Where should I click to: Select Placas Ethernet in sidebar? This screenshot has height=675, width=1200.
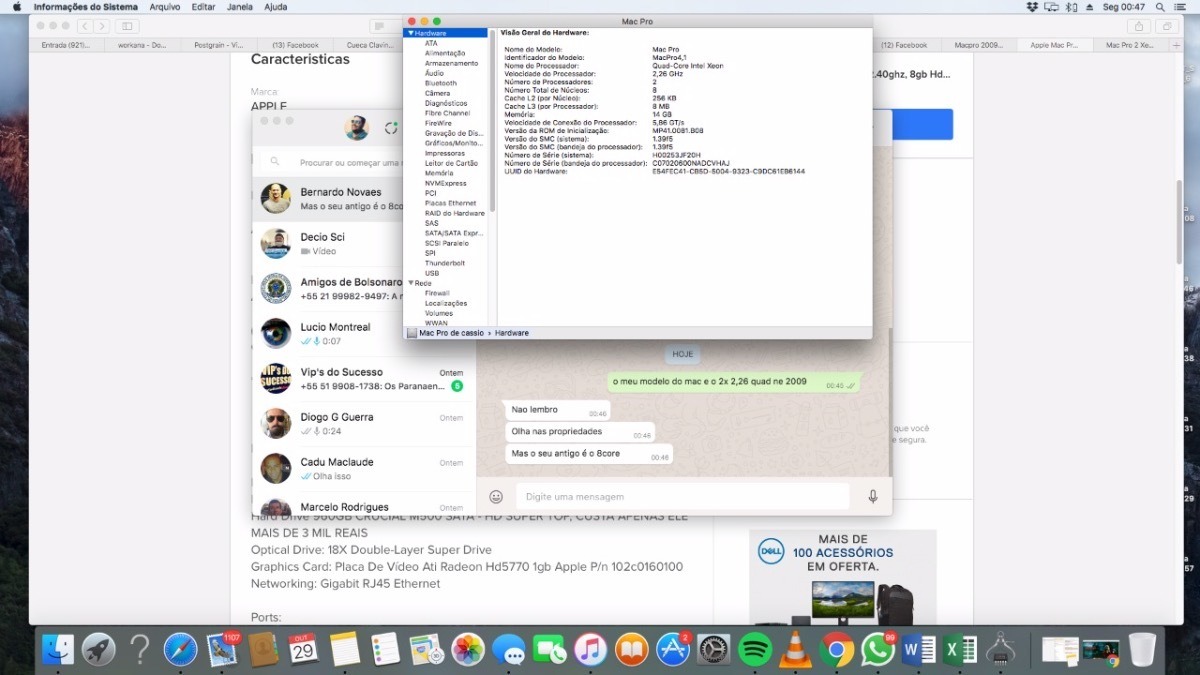pos(450,203)
